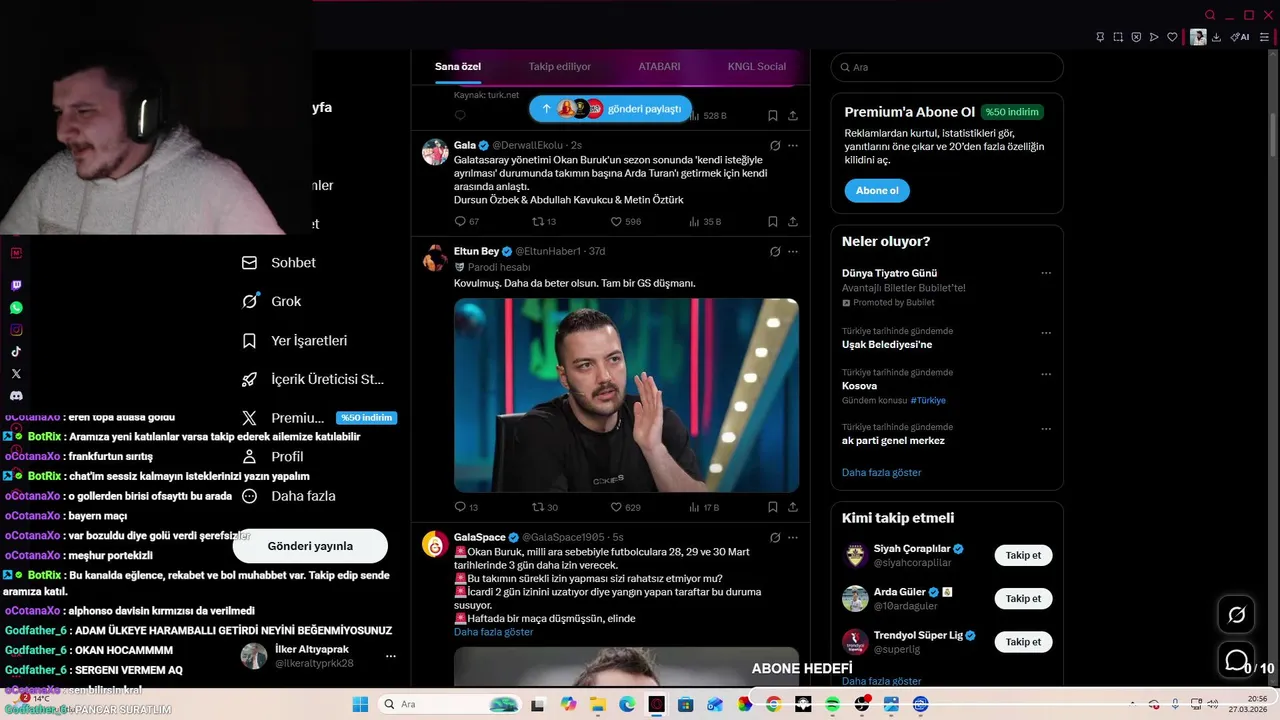Screen dimensions: 1280x720
Task: Open Grok in the navigation menu
Action: pos(271,301)
